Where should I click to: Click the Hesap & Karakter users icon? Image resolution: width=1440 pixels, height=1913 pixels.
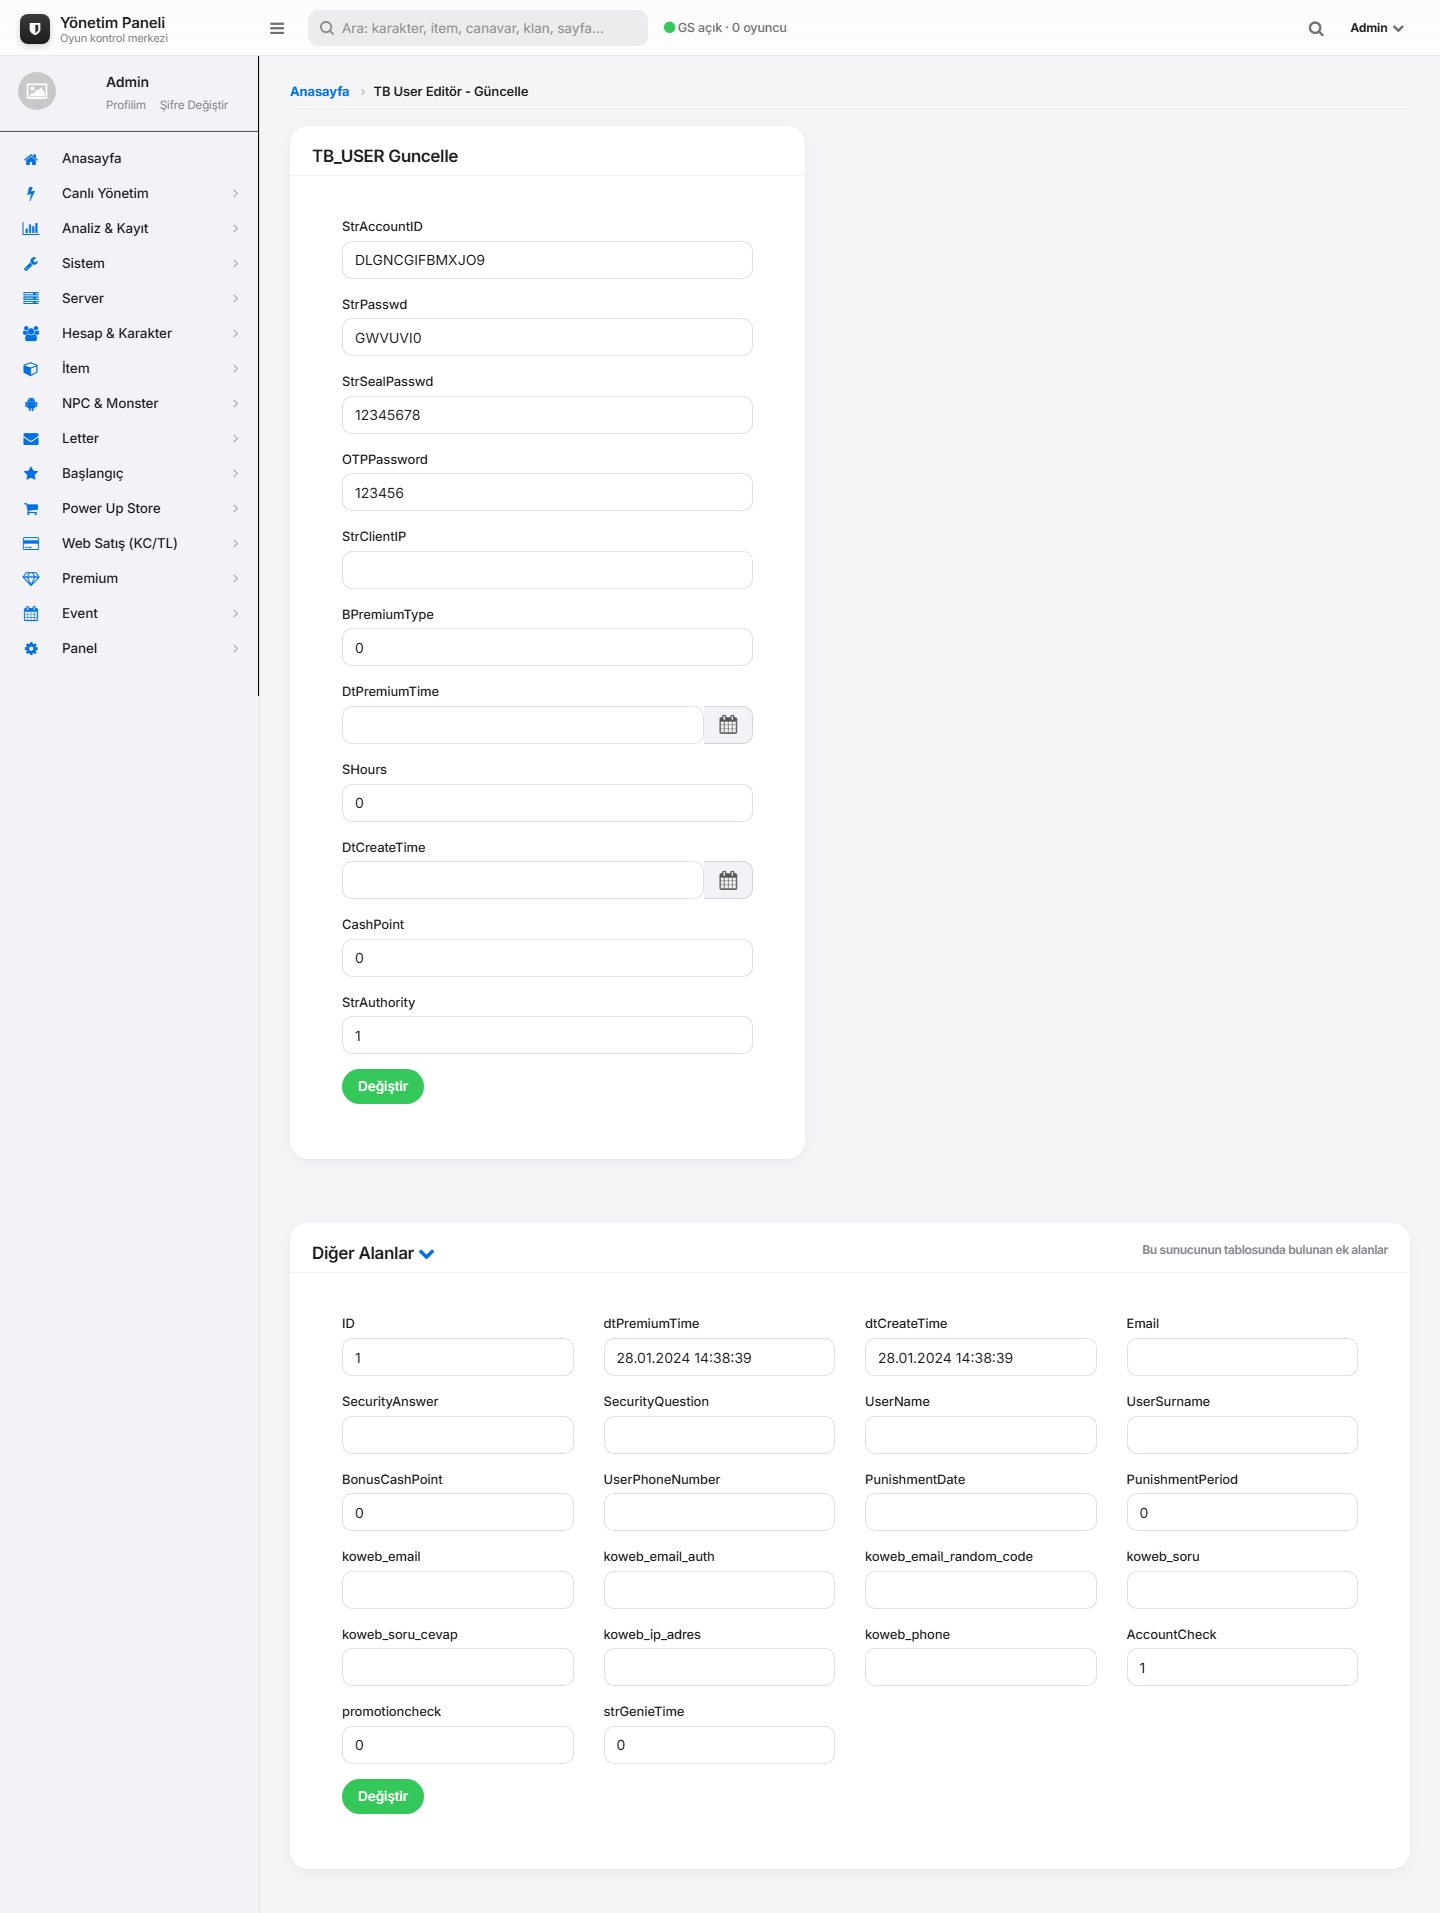point(31,334)
